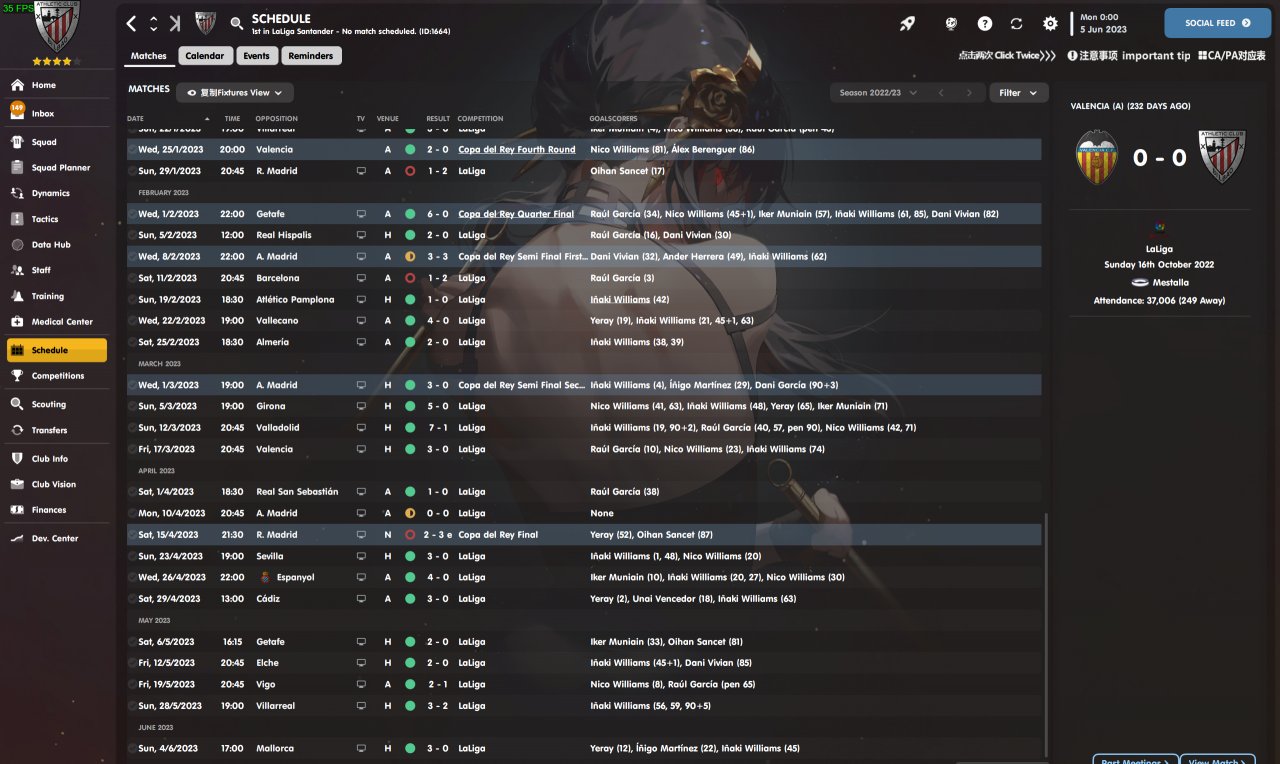This screenshot has height=764, width=1280.
Task: Open the Copa del Rey Quarter Final link
Action: coord(516,214)
